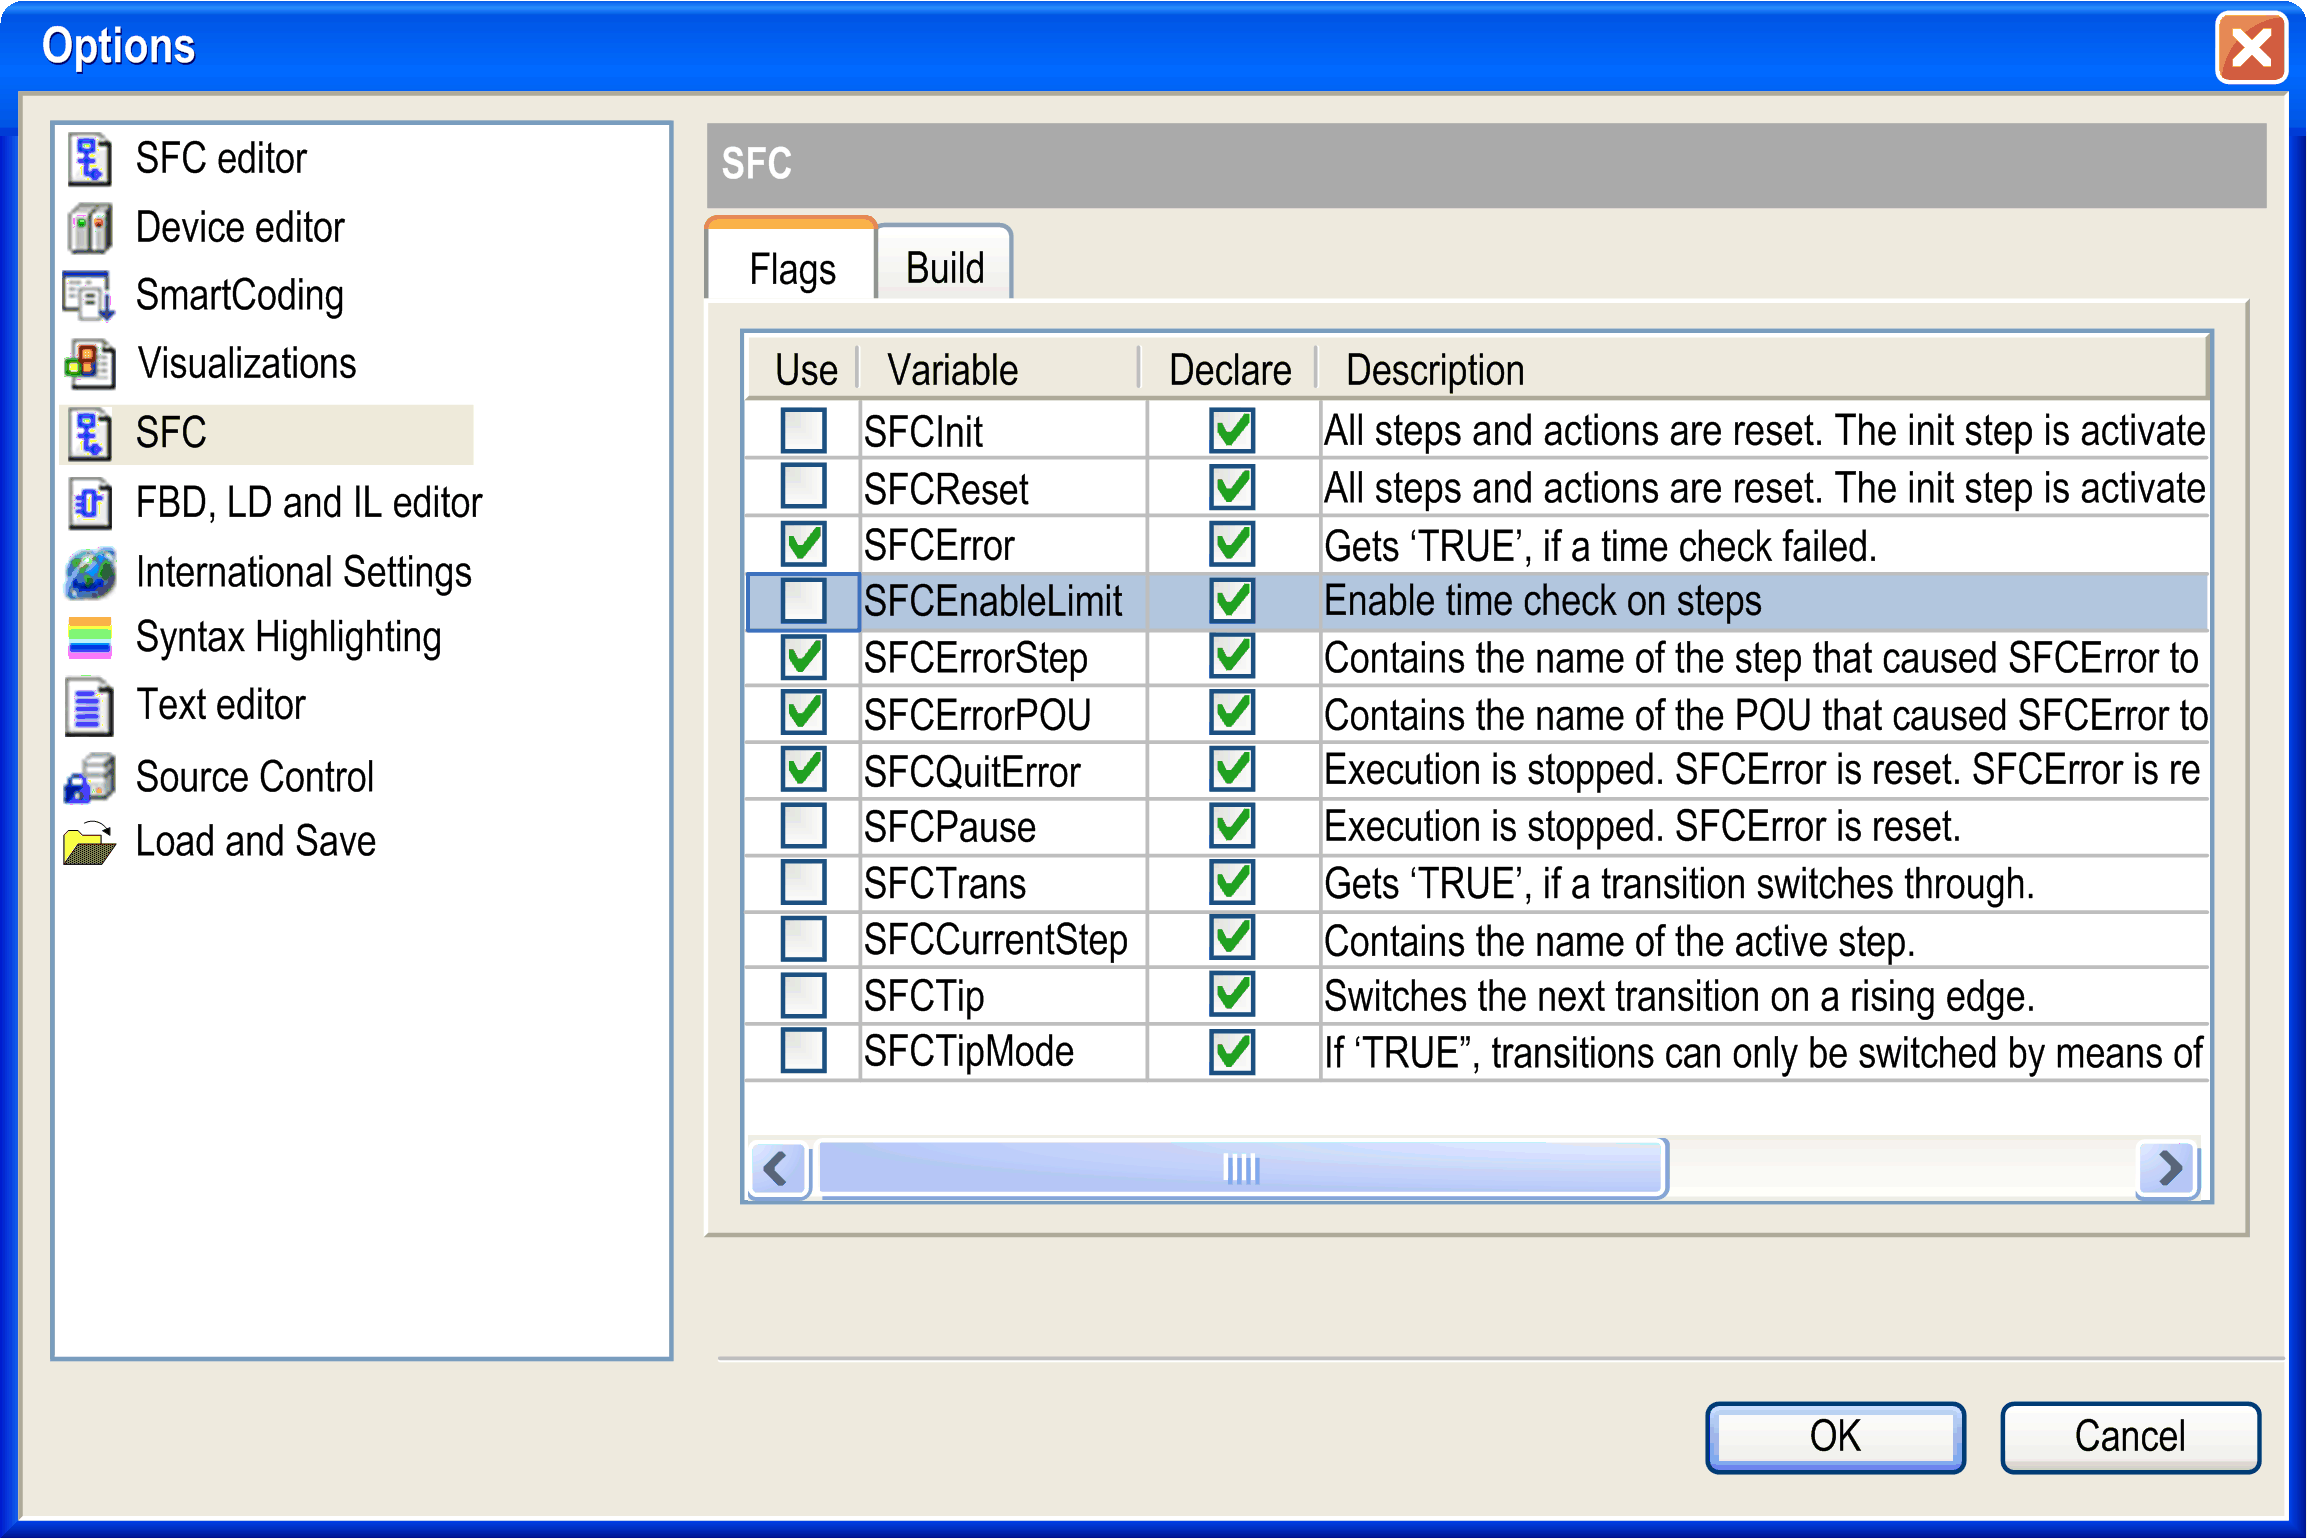Click the SFC editor icon in sidebar

(90, 159)
